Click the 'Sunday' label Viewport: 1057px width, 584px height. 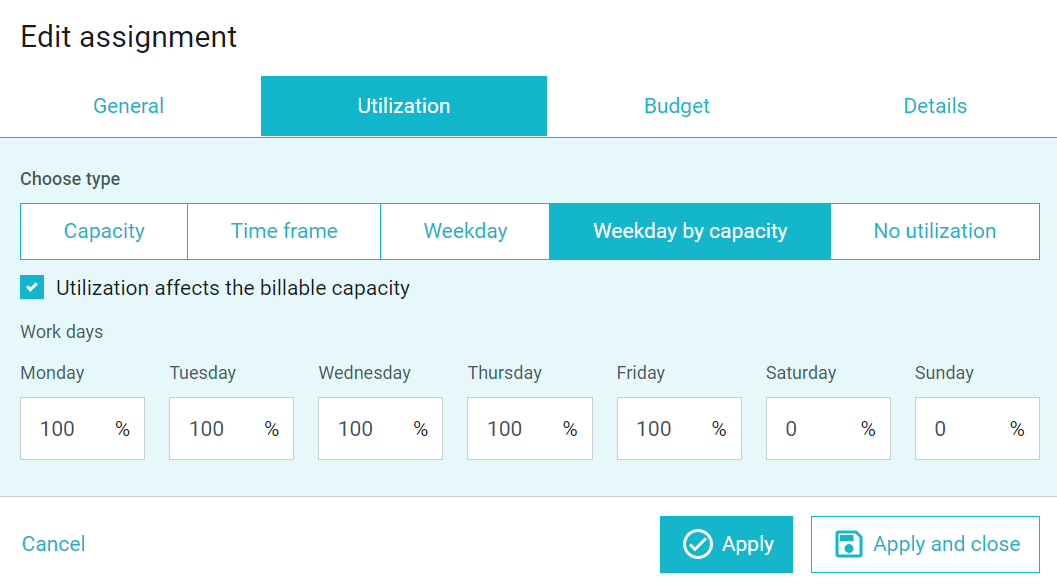[x=944, y=373]
